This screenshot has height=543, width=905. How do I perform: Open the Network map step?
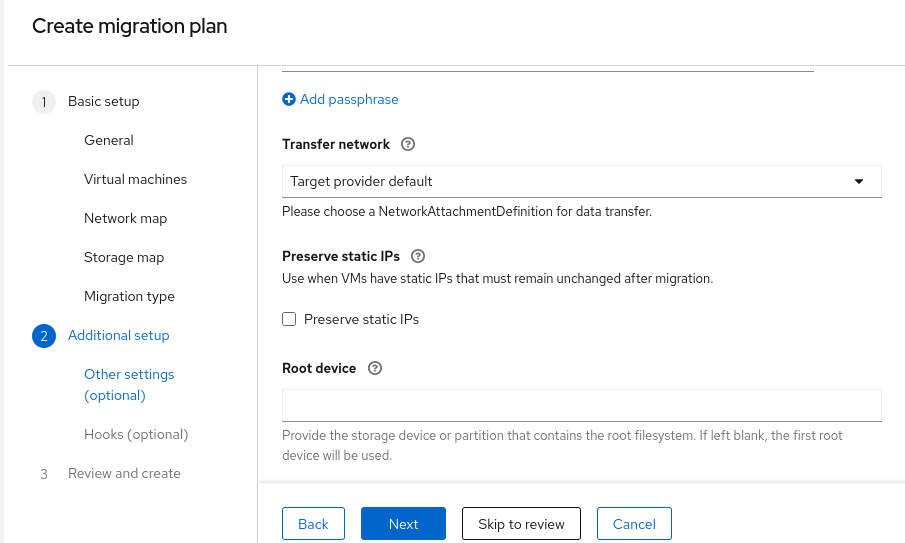click(x=125, y=219)
